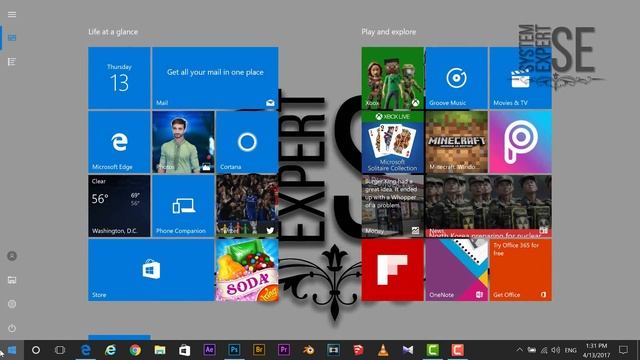This screenshot has height=360, width=640.
Task: Open the Start hamburger menu at top
Action: [x=12, y=15]
